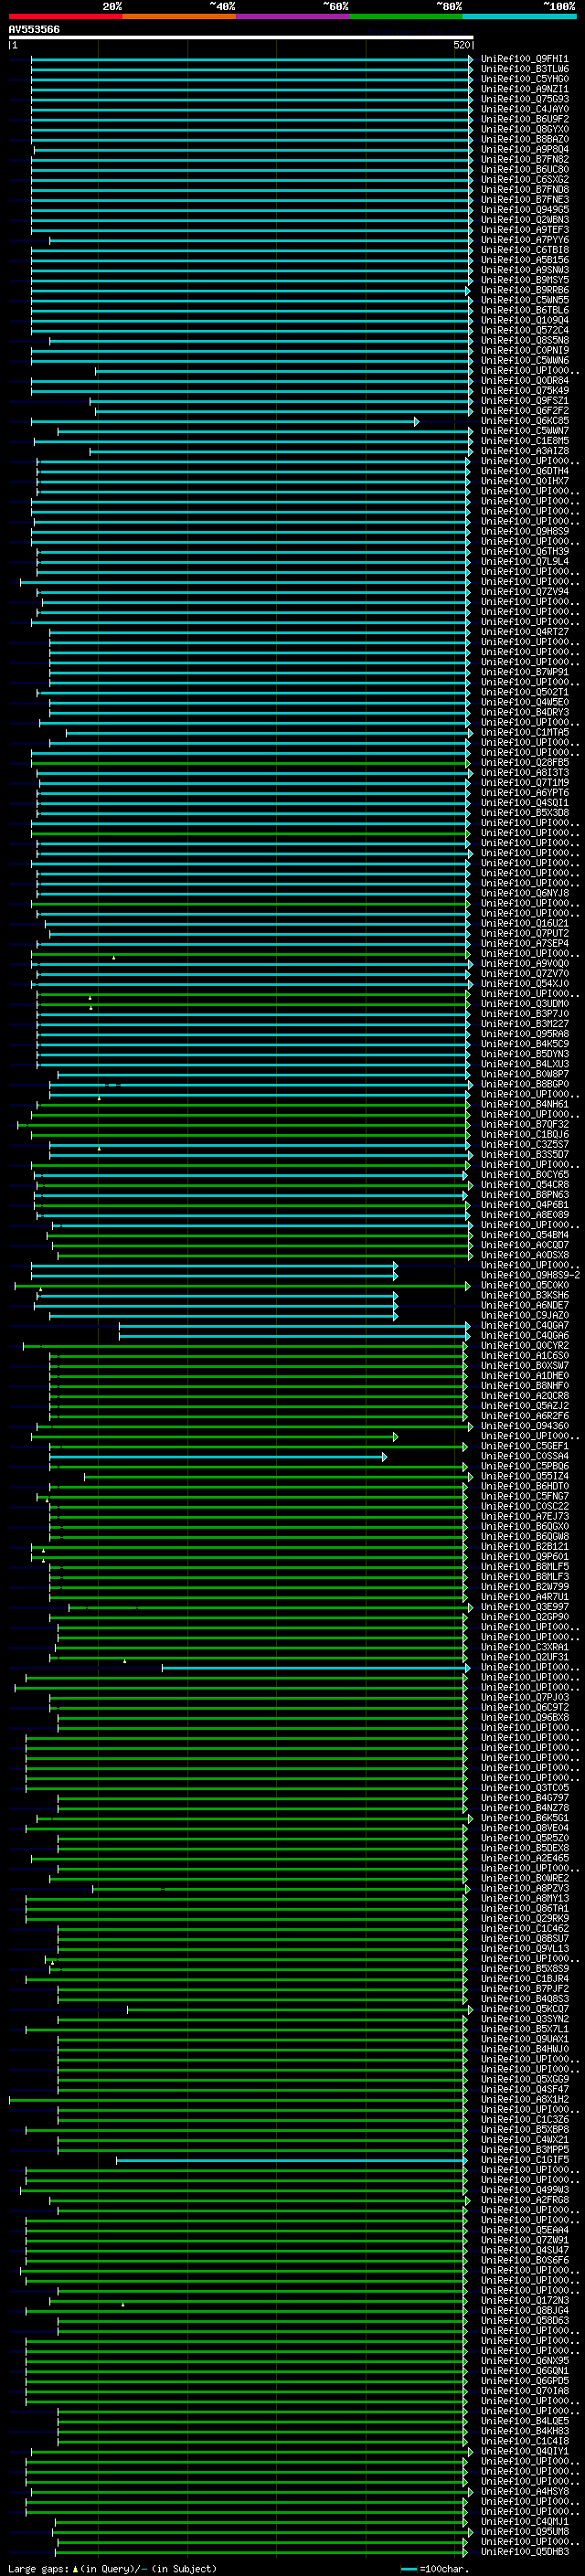Select entry UniRef100_Q5C0K0

525,1285
